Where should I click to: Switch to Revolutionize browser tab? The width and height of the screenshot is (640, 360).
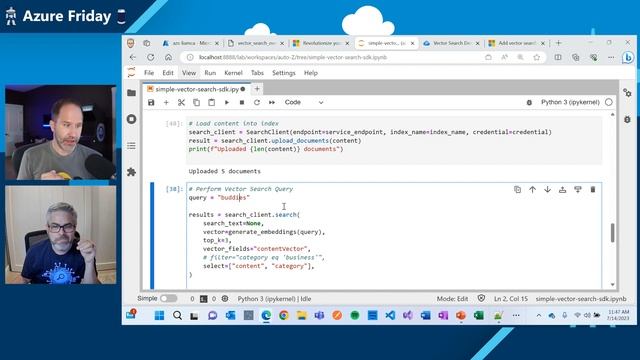(321, 43)
